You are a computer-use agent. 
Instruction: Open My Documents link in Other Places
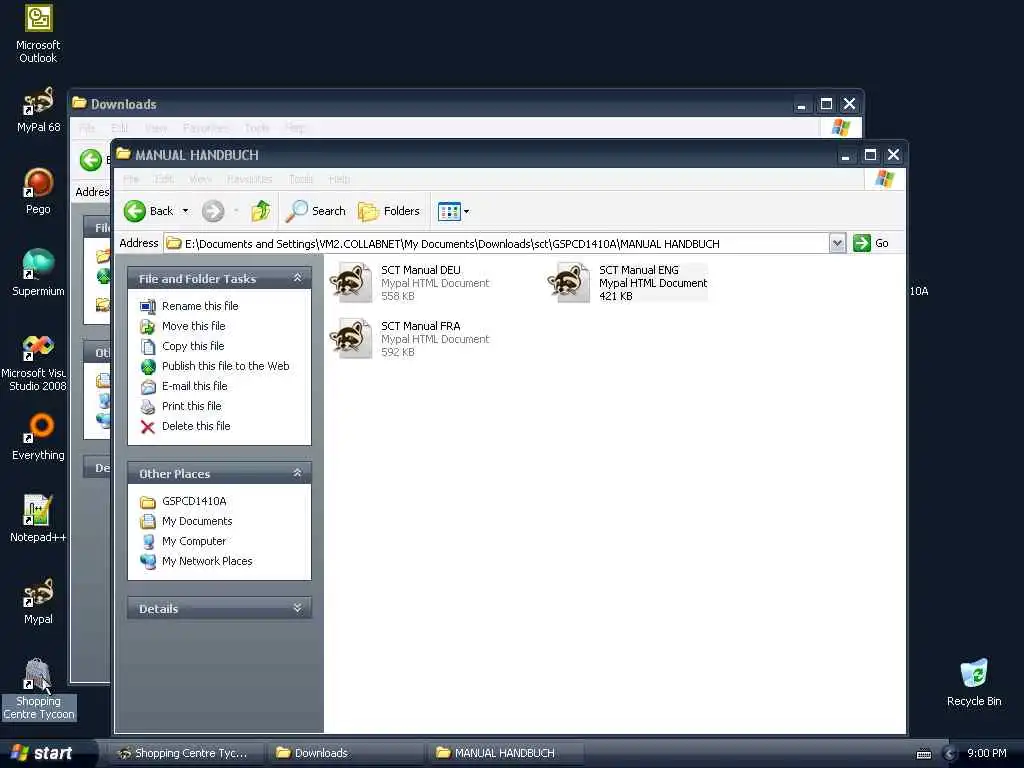(x=197, y=521)
